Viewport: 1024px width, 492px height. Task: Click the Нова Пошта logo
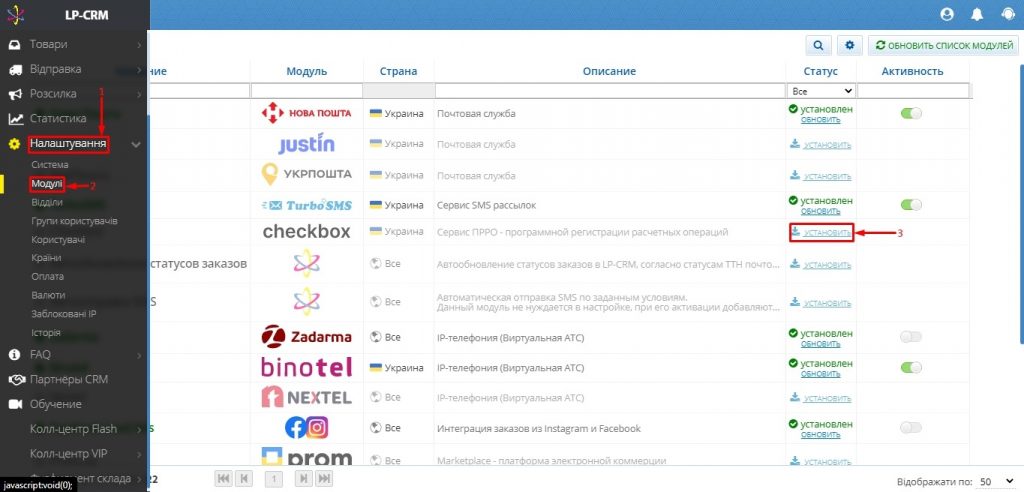[x=306, y=113]
